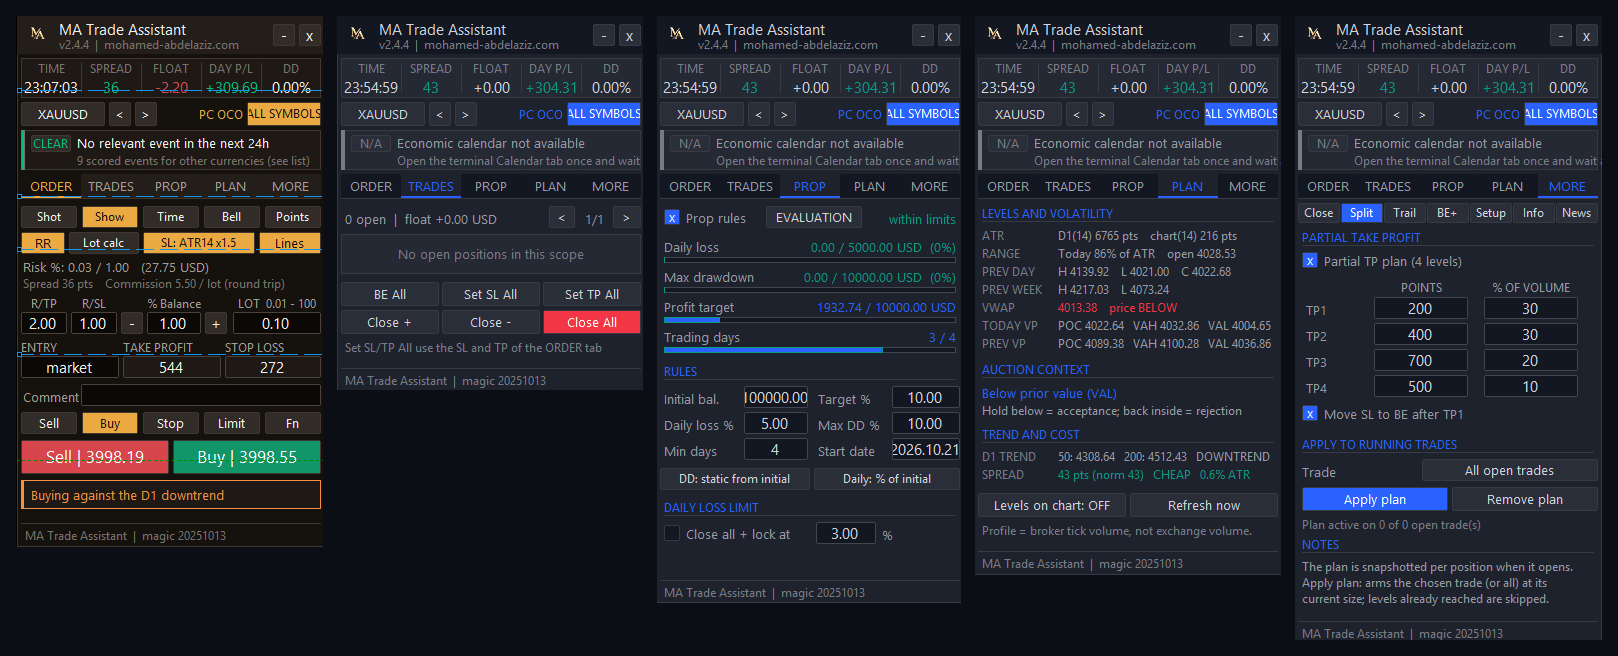Click the red Close All button
The image size is (1618, 656).
592,322
